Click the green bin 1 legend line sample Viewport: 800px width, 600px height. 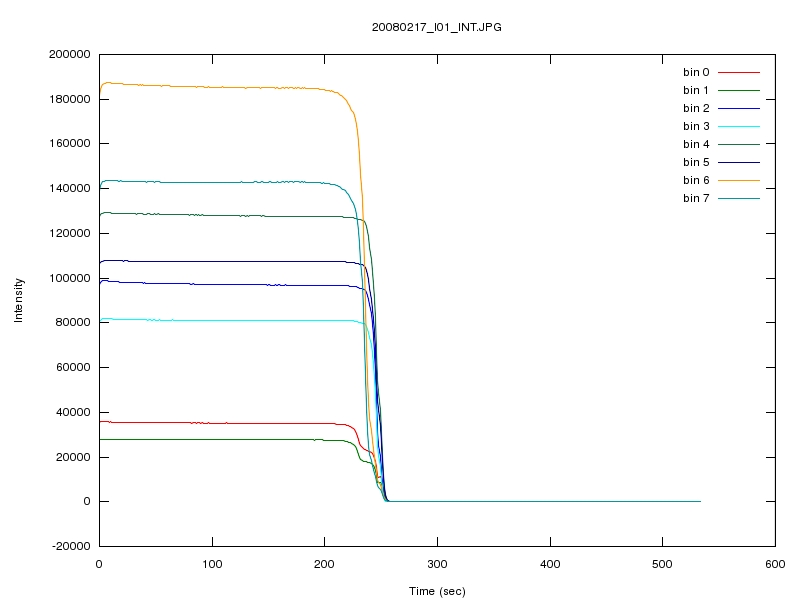coord(739,90)
